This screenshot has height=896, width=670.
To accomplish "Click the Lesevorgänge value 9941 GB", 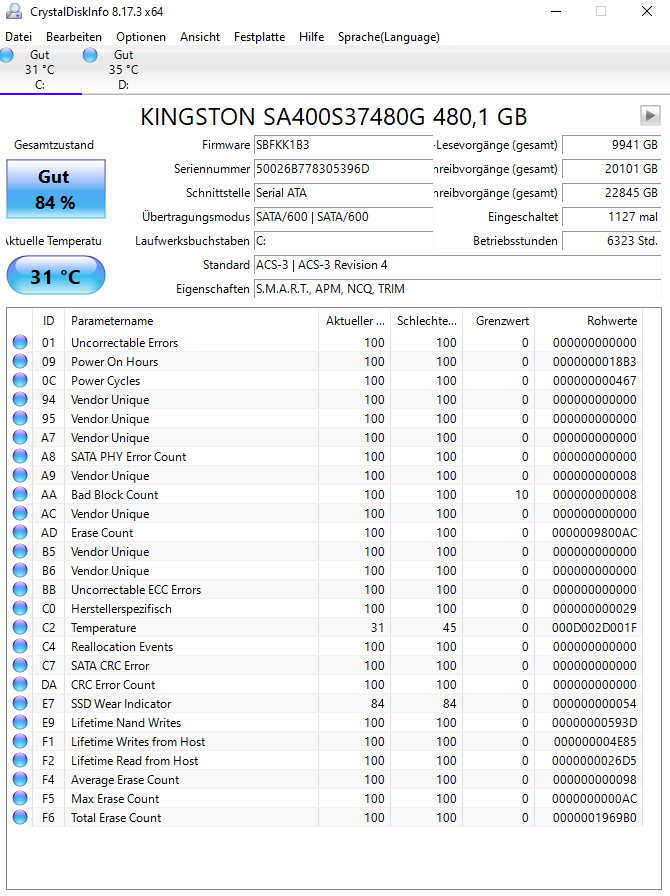I will (x=612, y=145).
